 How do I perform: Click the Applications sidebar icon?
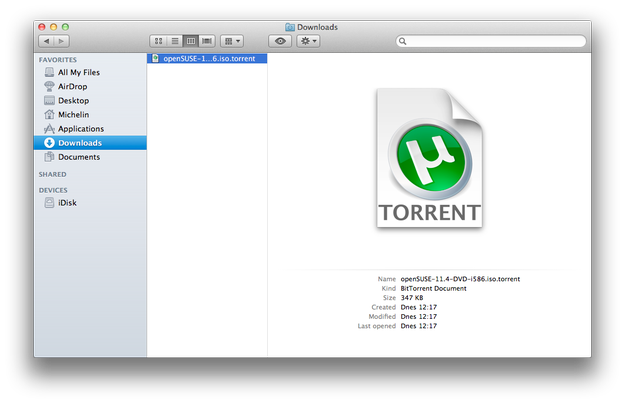pyautogui.click(x=49, y=129)
